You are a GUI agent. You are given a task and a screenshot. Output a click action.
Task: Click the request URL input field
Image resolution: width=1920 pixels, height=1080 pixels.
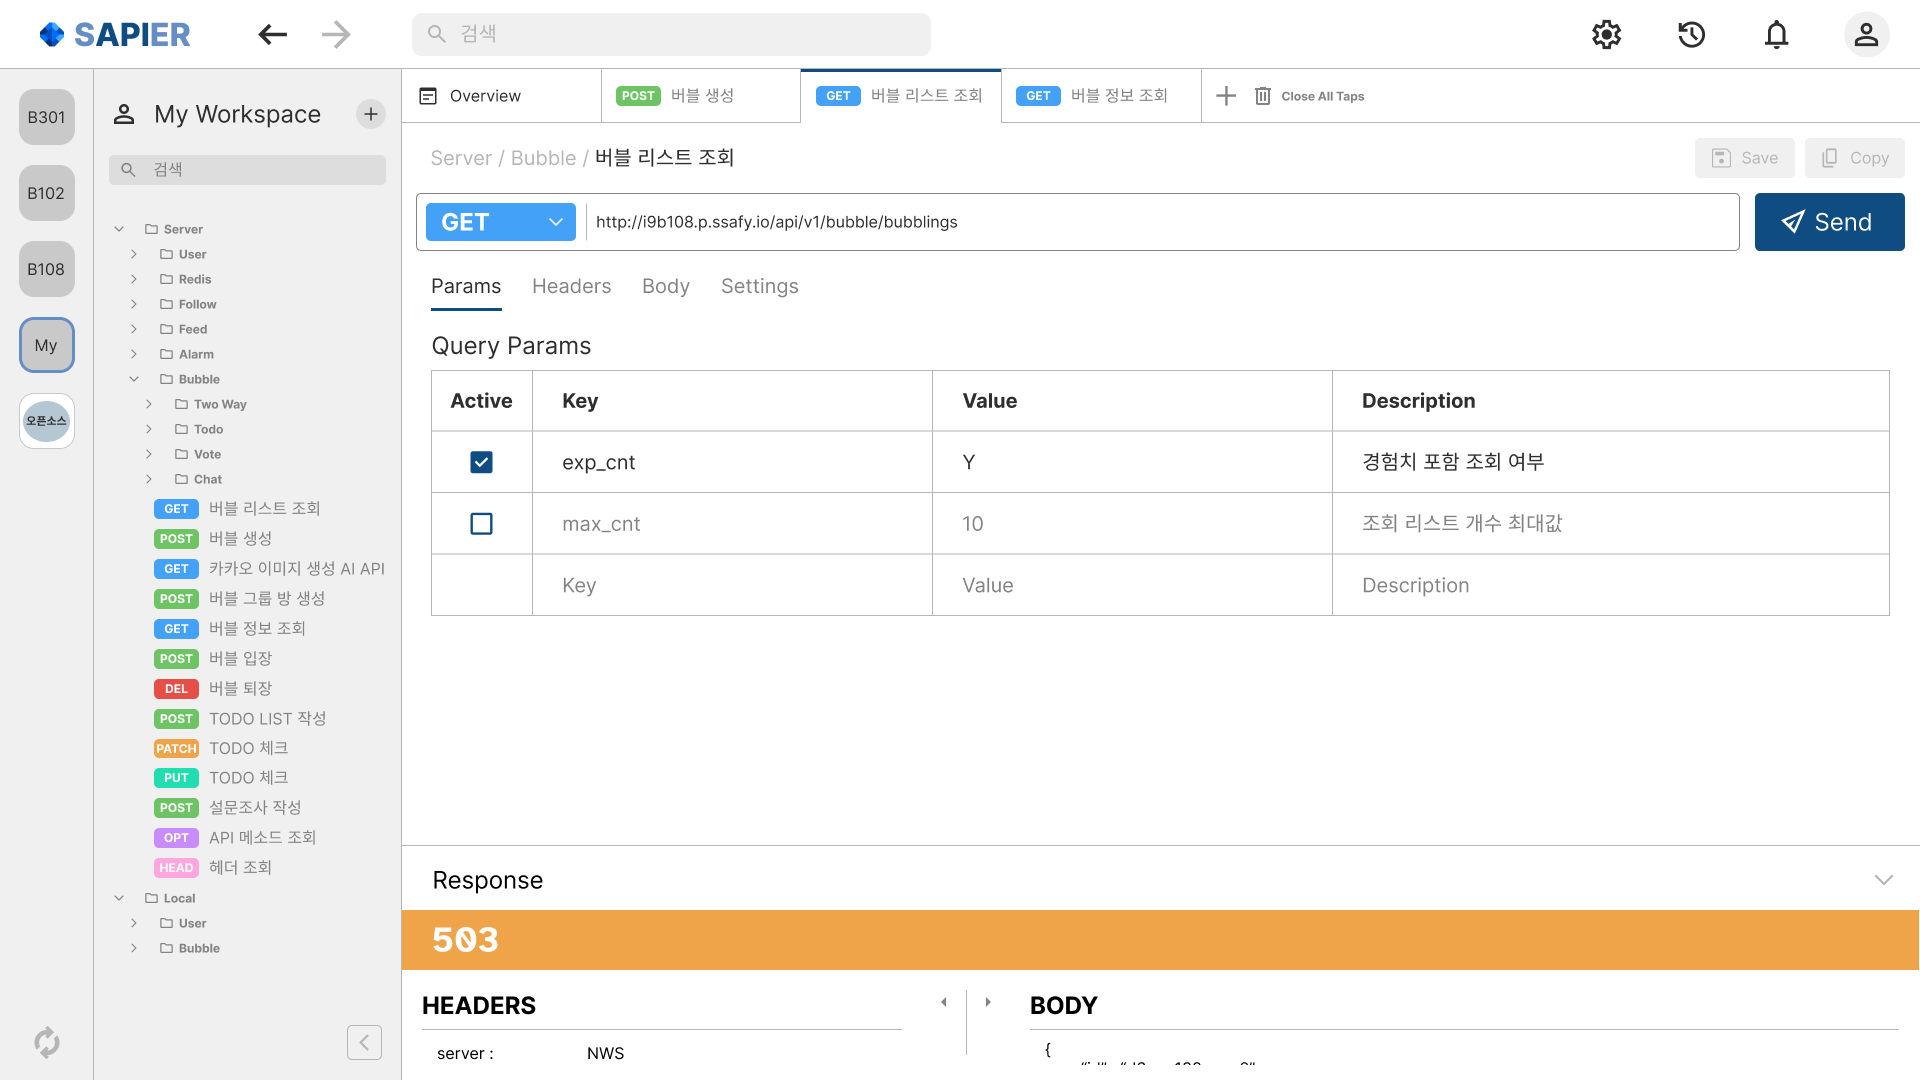click(1160, 222)
